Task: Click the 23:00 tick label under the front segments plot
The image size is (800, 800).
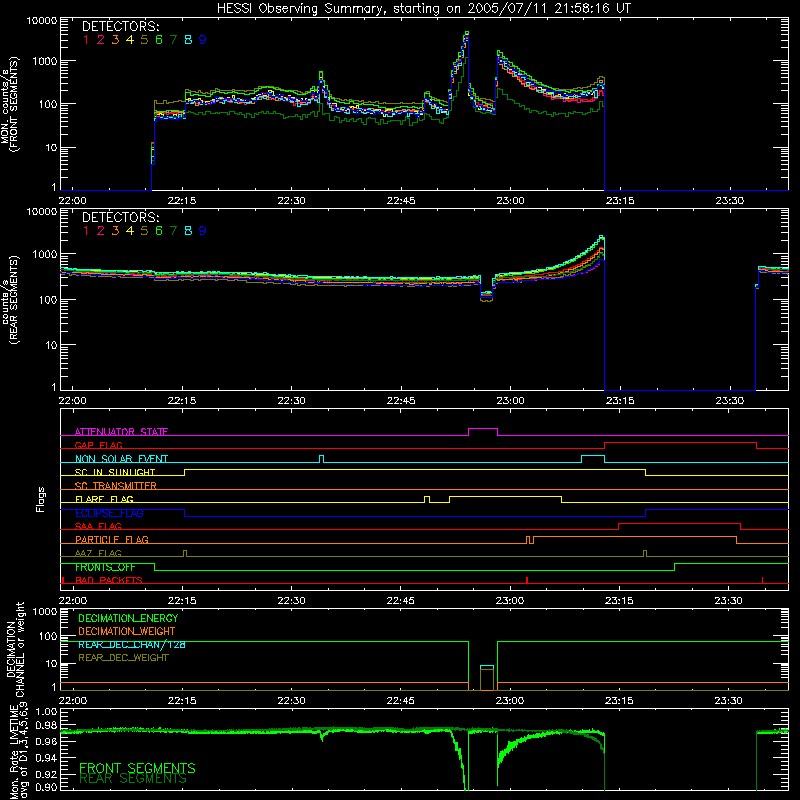Action: pos(510,201)
